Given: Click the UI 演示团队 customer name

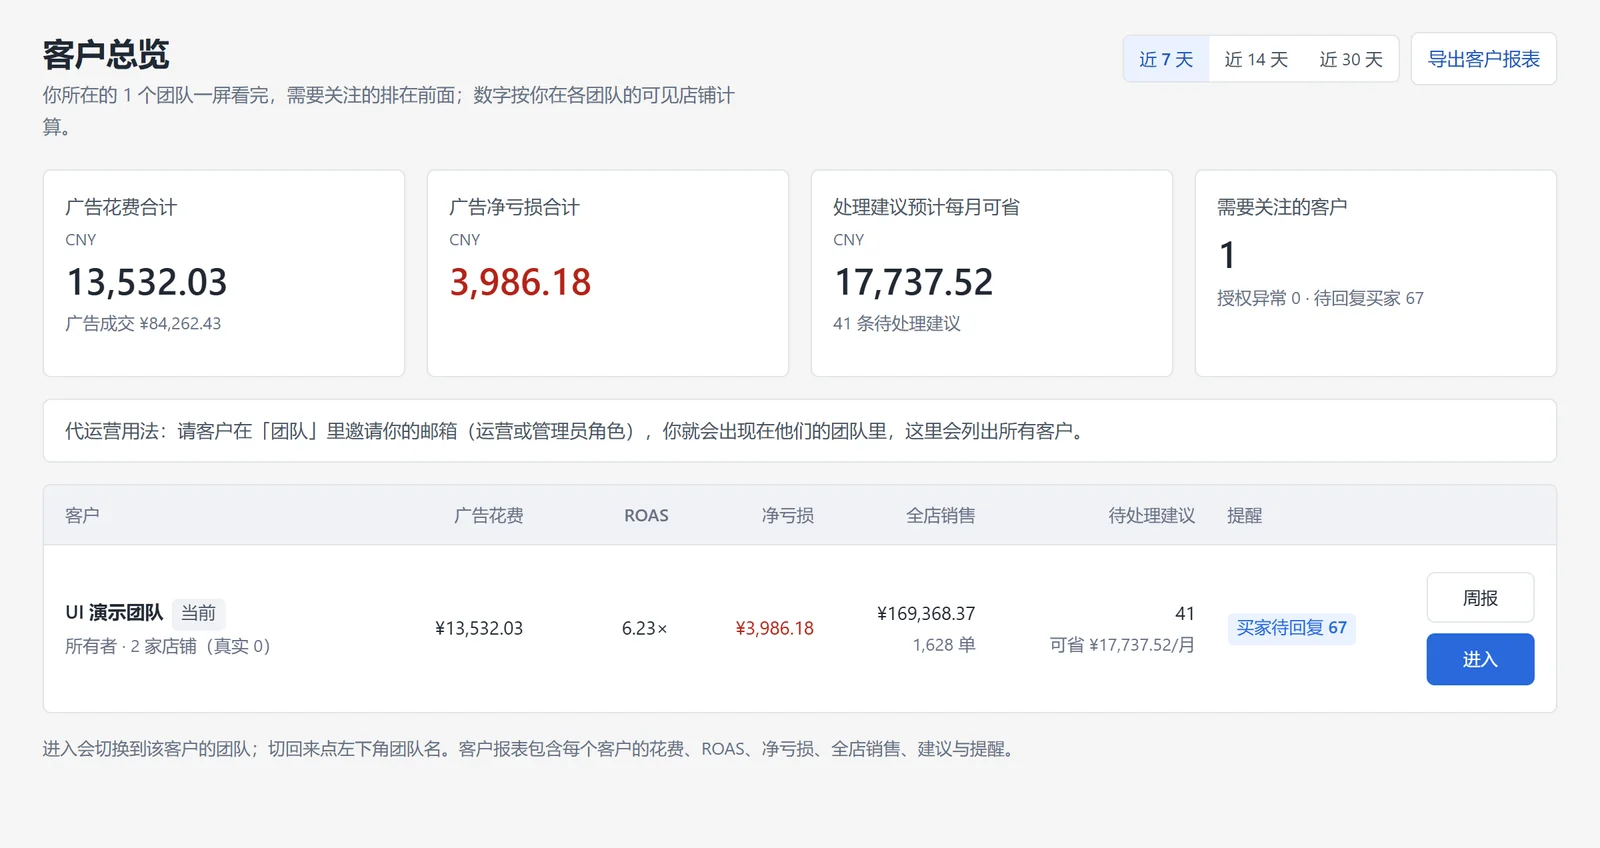Looking at the screenshot, I should (114, 613).
